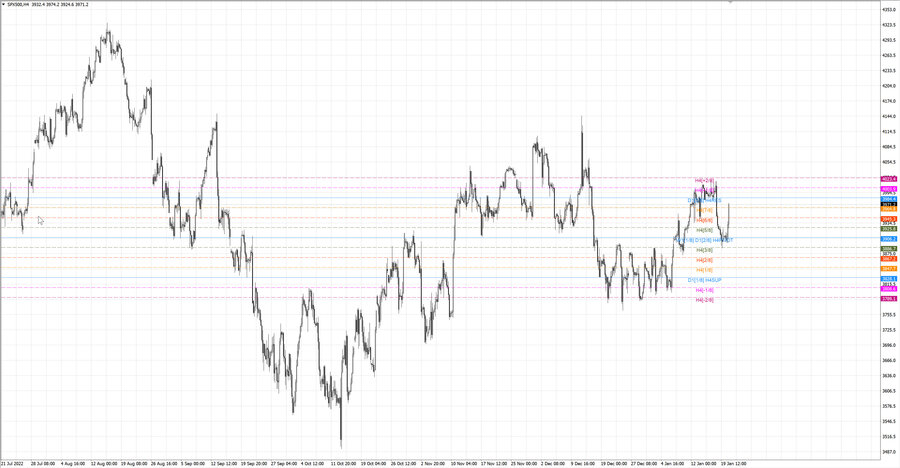900x468 pixels.
Task: Click 4204.0 on the price scale
Action: tap(889, 86)
